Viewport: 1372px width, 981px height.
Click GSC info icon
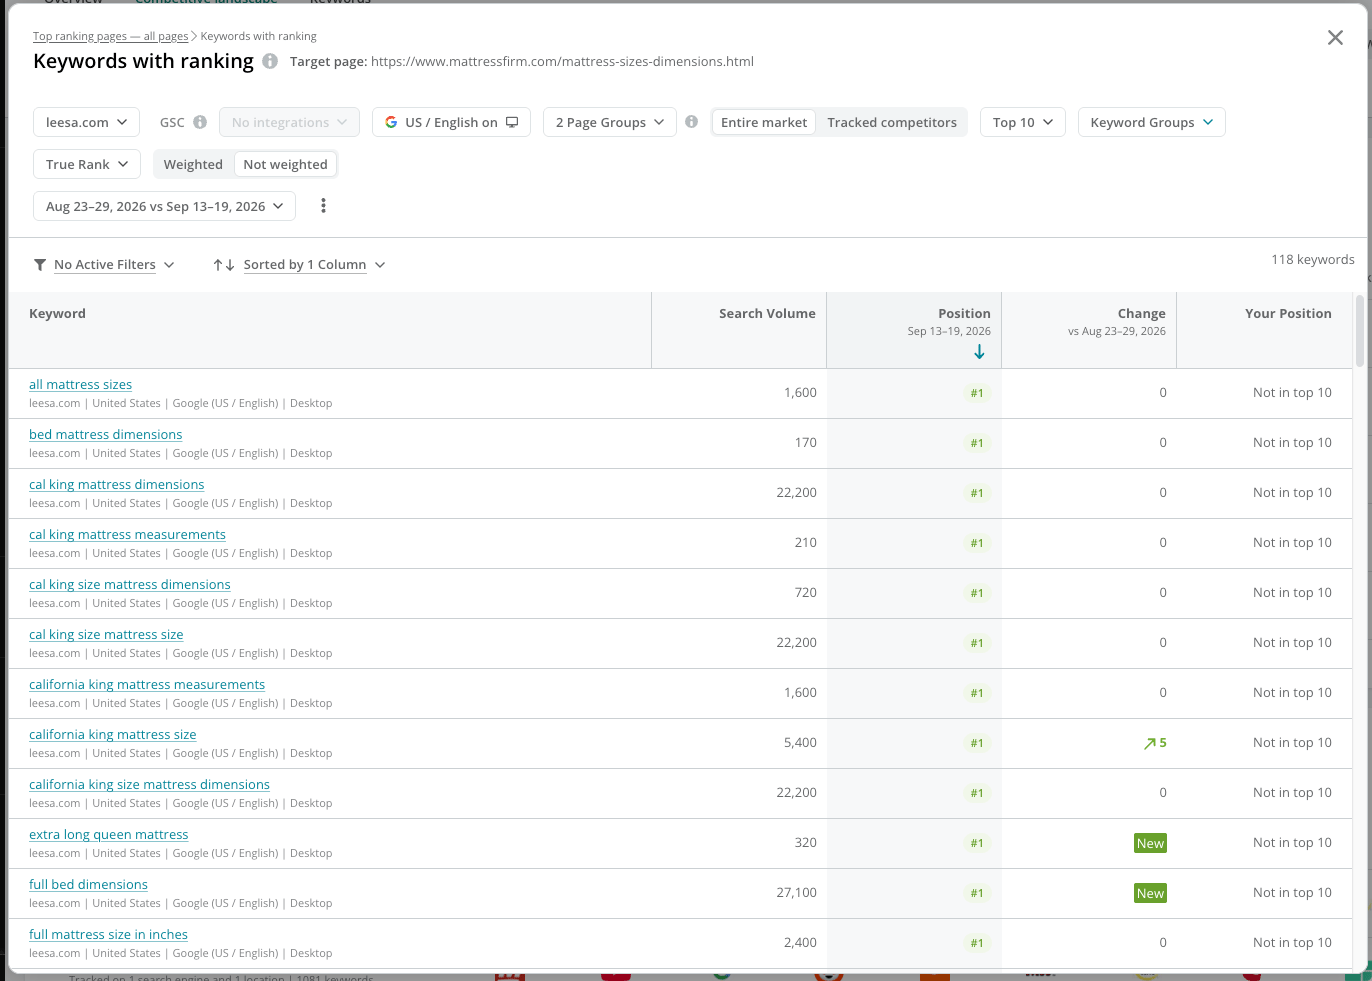pos(200,122)
